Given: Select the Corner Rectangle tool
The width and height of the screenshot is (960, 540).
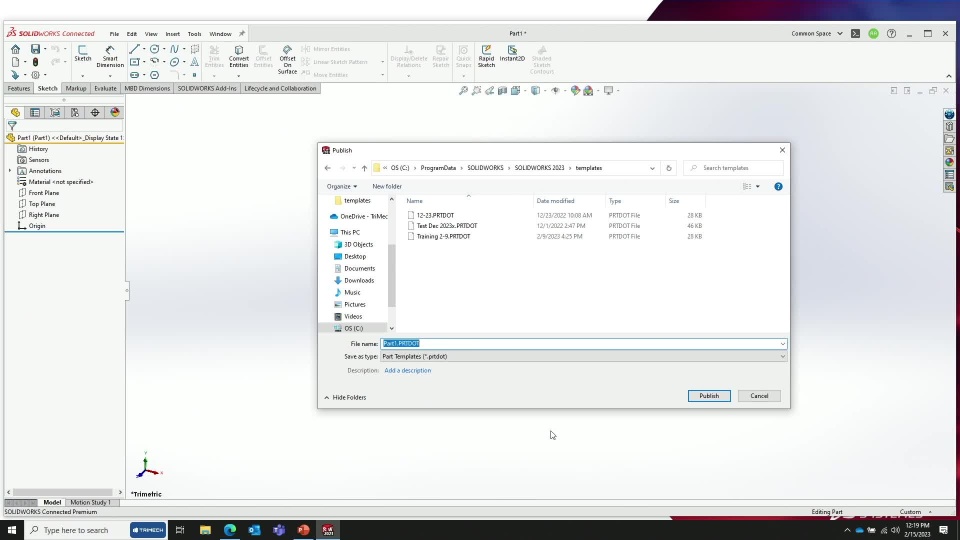Looking at the screenshot, I should click(134, 62).
